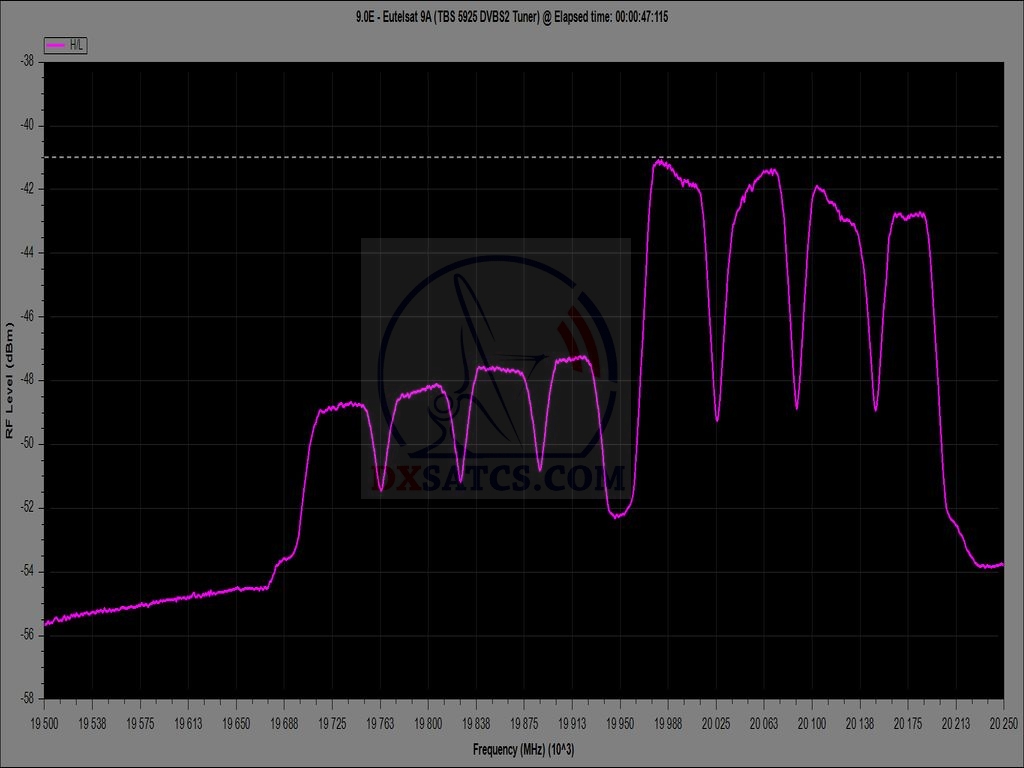Click the -44 dBm axis label
Screen dimensions: 1024x768
pyautogui.click(x=26, y=252)
